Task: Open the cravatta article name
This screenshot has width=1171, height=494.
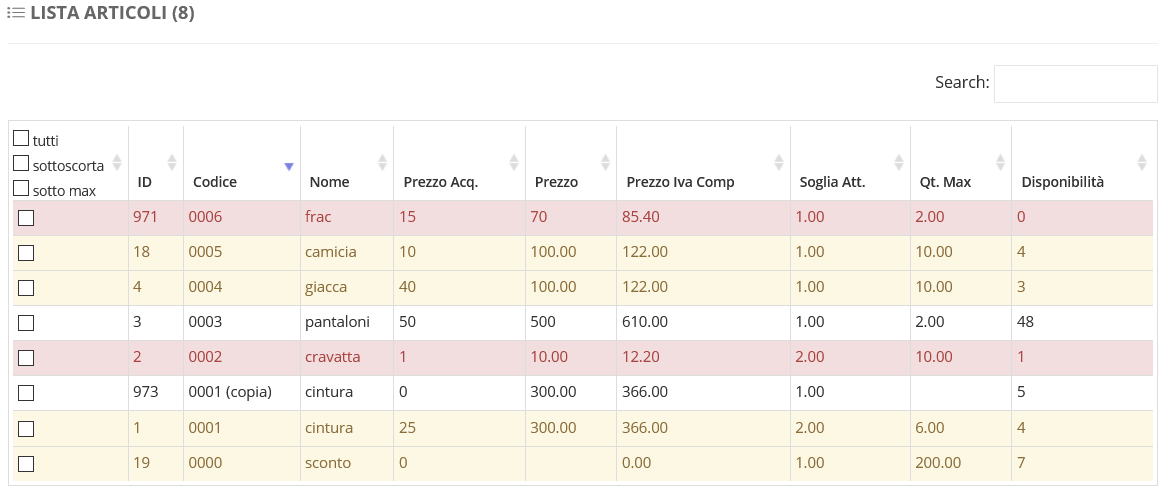Action: coord(332,356)
